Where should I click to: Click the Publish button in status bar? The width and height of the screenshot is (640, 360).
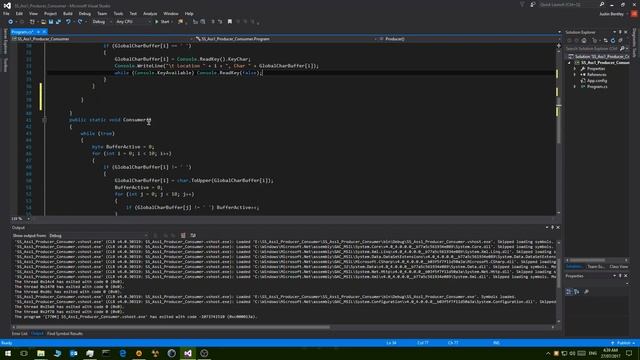coord(623,343)
